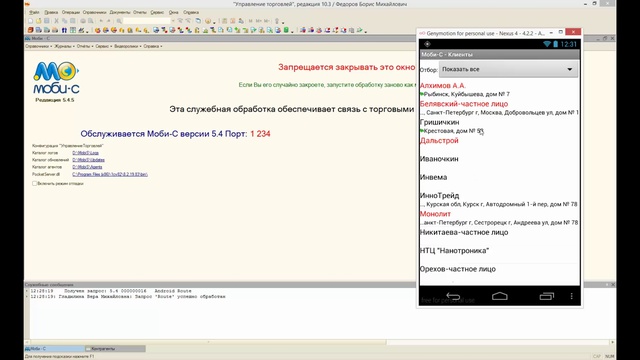Tap the Android overflow menu dots
Screen dimensions: 640x360
[x=571, y=296]
